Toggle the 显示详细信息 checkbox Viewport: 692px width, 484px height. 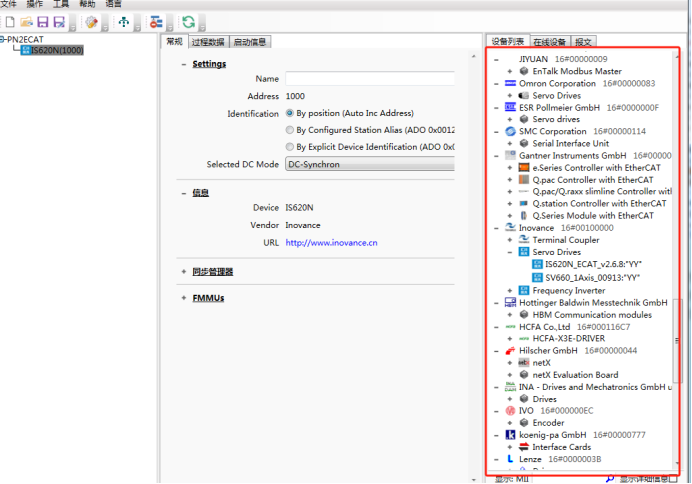673,479
